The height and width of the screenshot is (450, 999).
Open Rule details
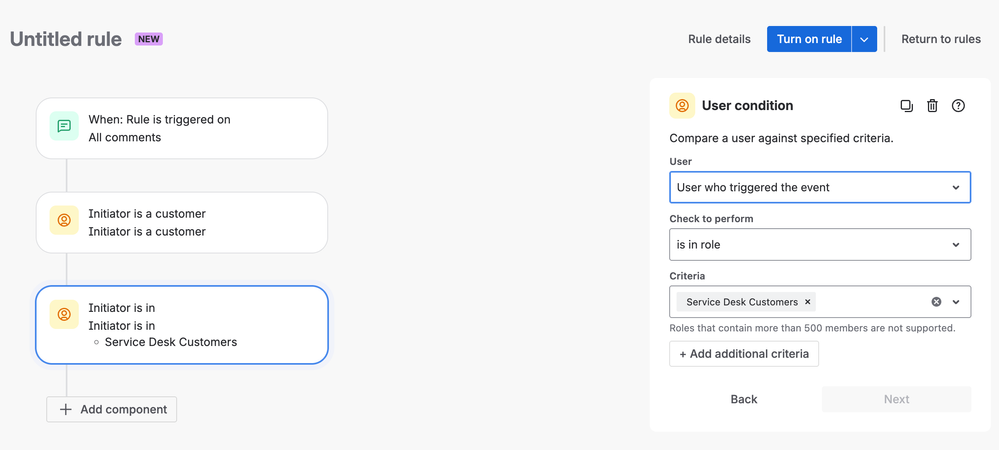click(x=719, y=39)
